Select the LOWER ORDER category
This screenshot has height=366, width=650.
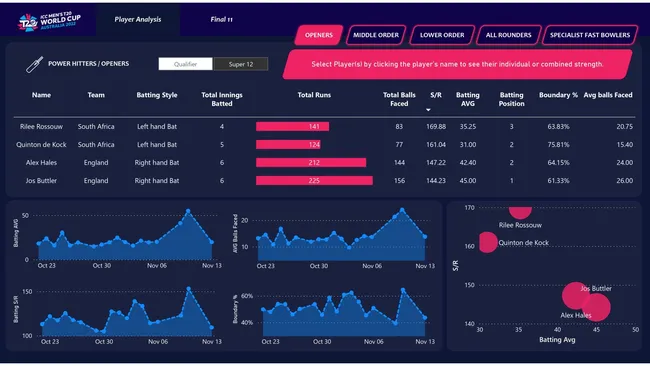click(442, 35)
